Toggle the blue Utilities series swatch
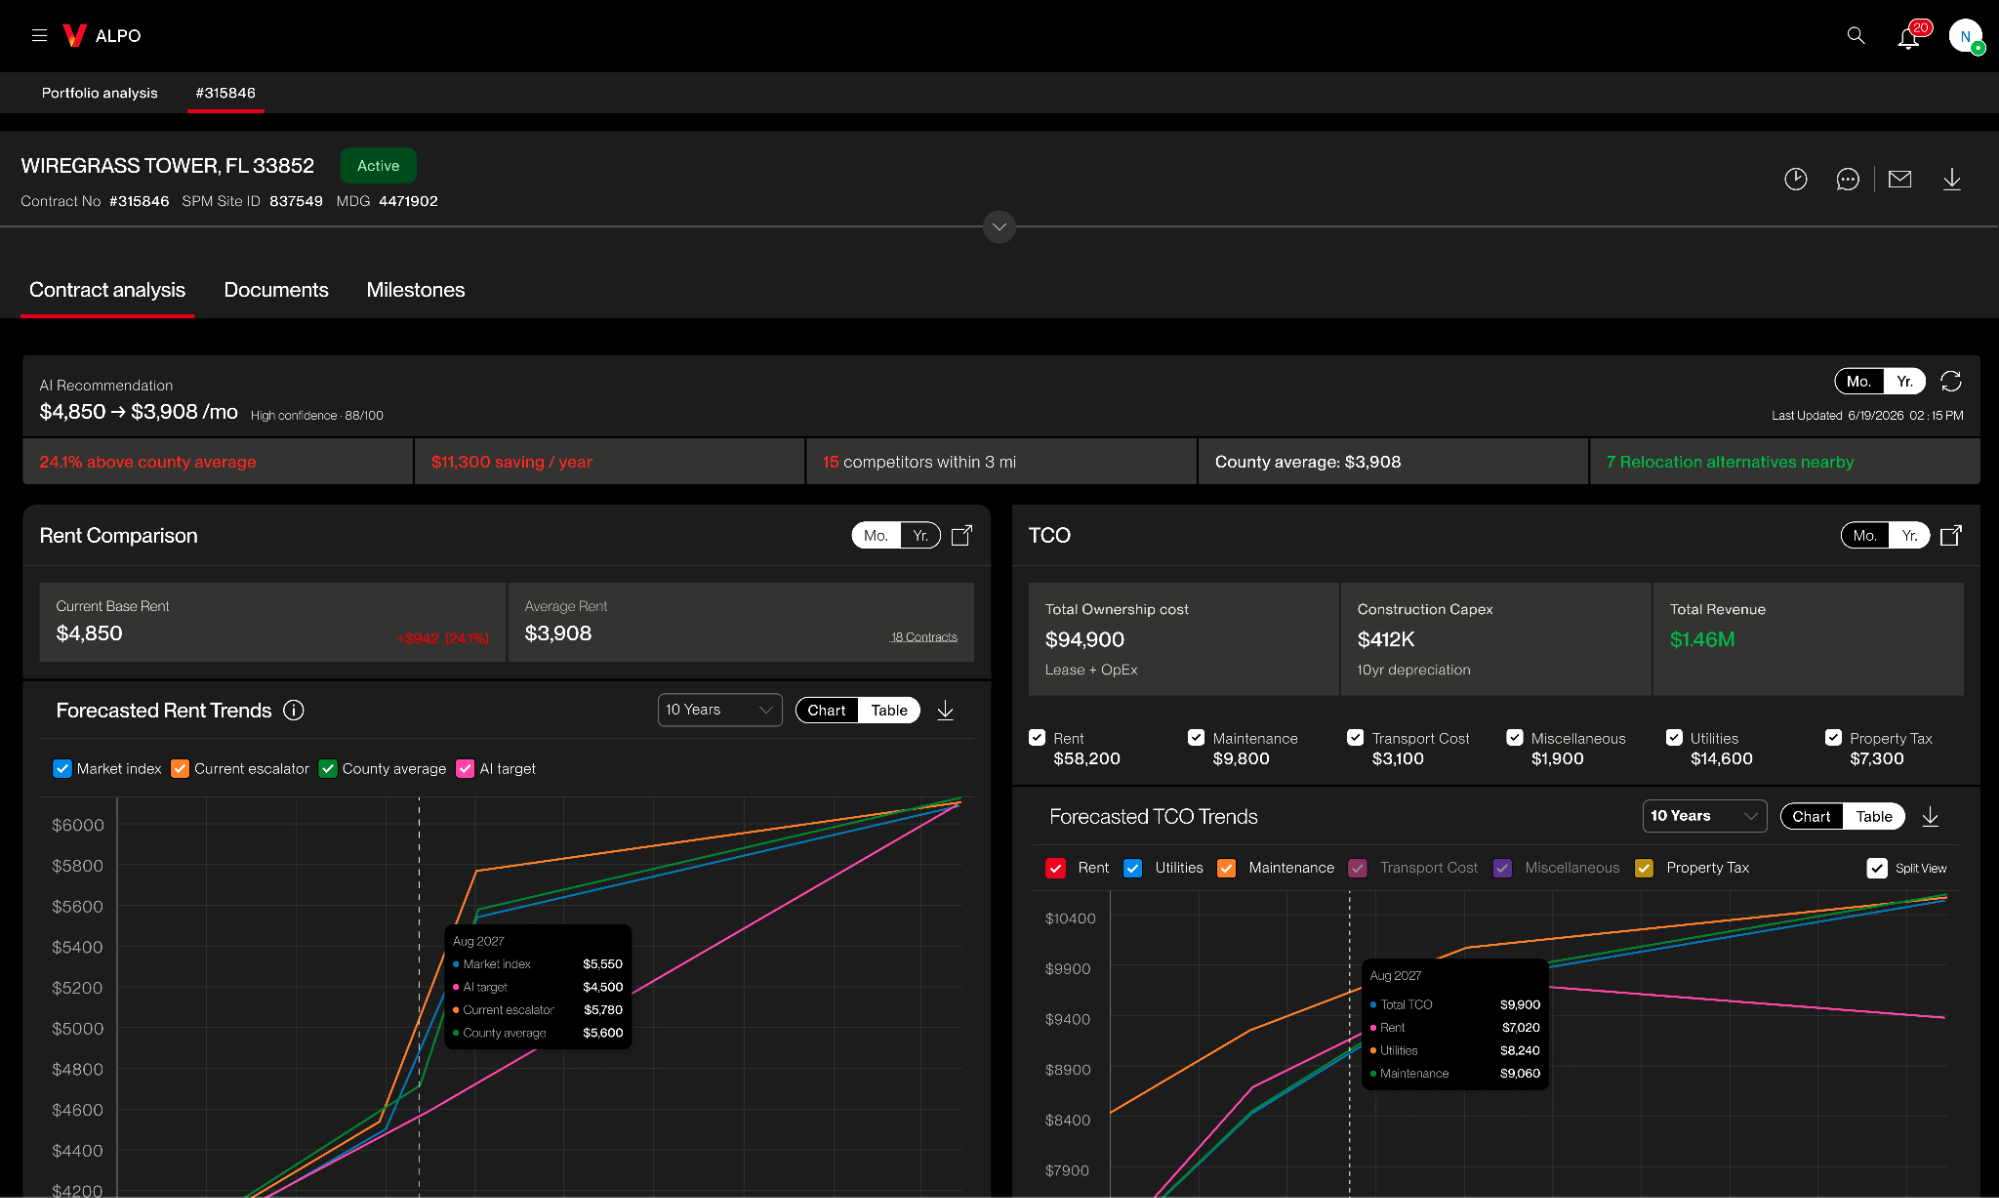Viewport: 1999px width, 1198px height. click(1132, 868)
